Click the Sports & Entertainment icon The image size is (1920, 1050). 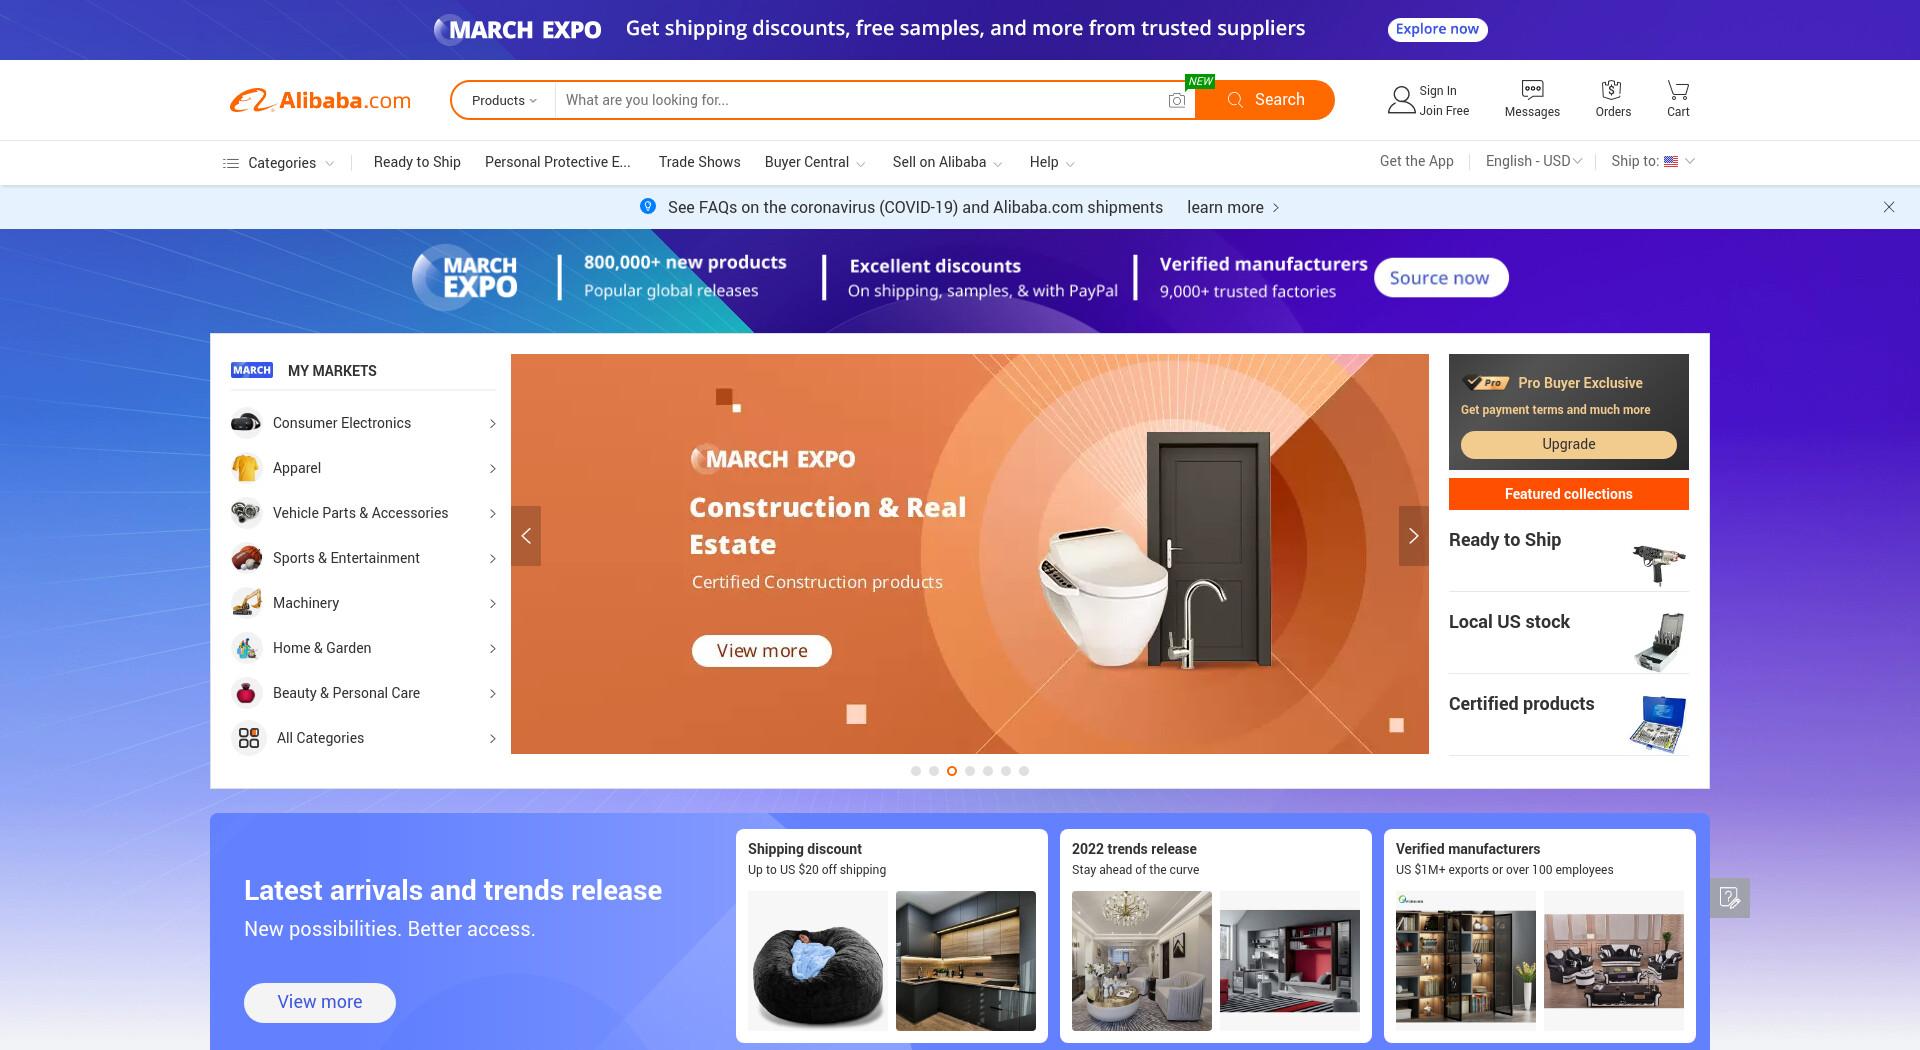(x=246, y=558)
